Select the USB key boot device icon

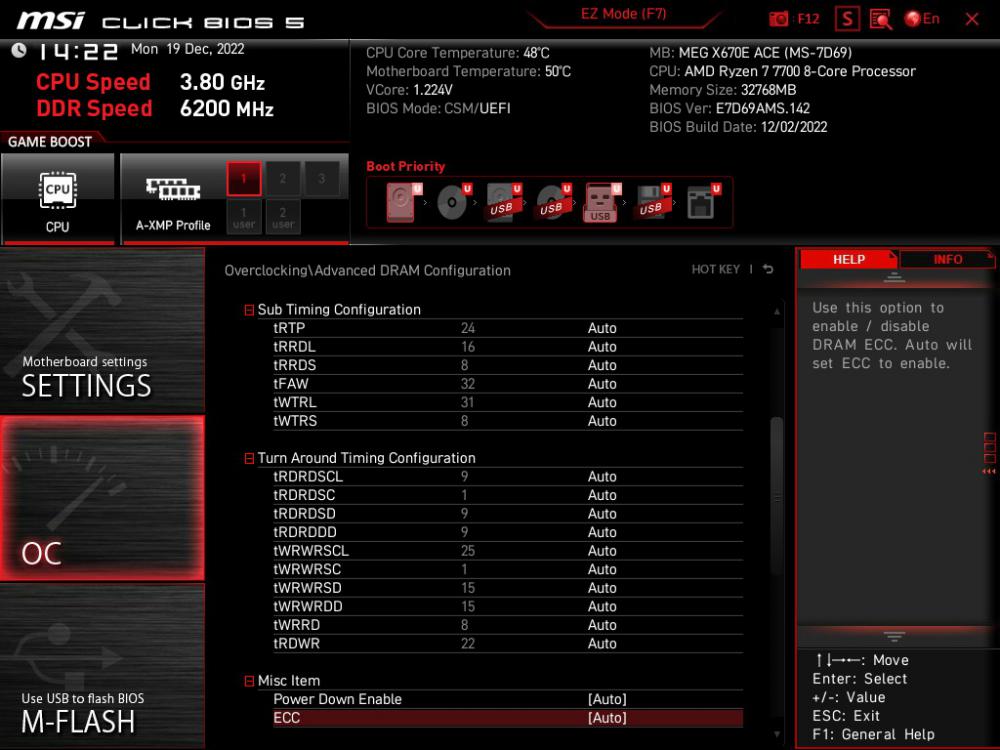pos(601,202)
